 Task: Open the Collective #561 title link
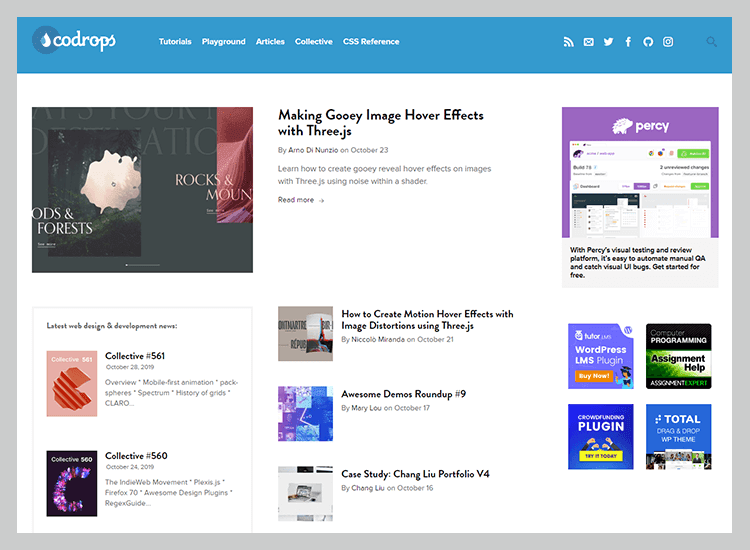(x=135, y=356)
